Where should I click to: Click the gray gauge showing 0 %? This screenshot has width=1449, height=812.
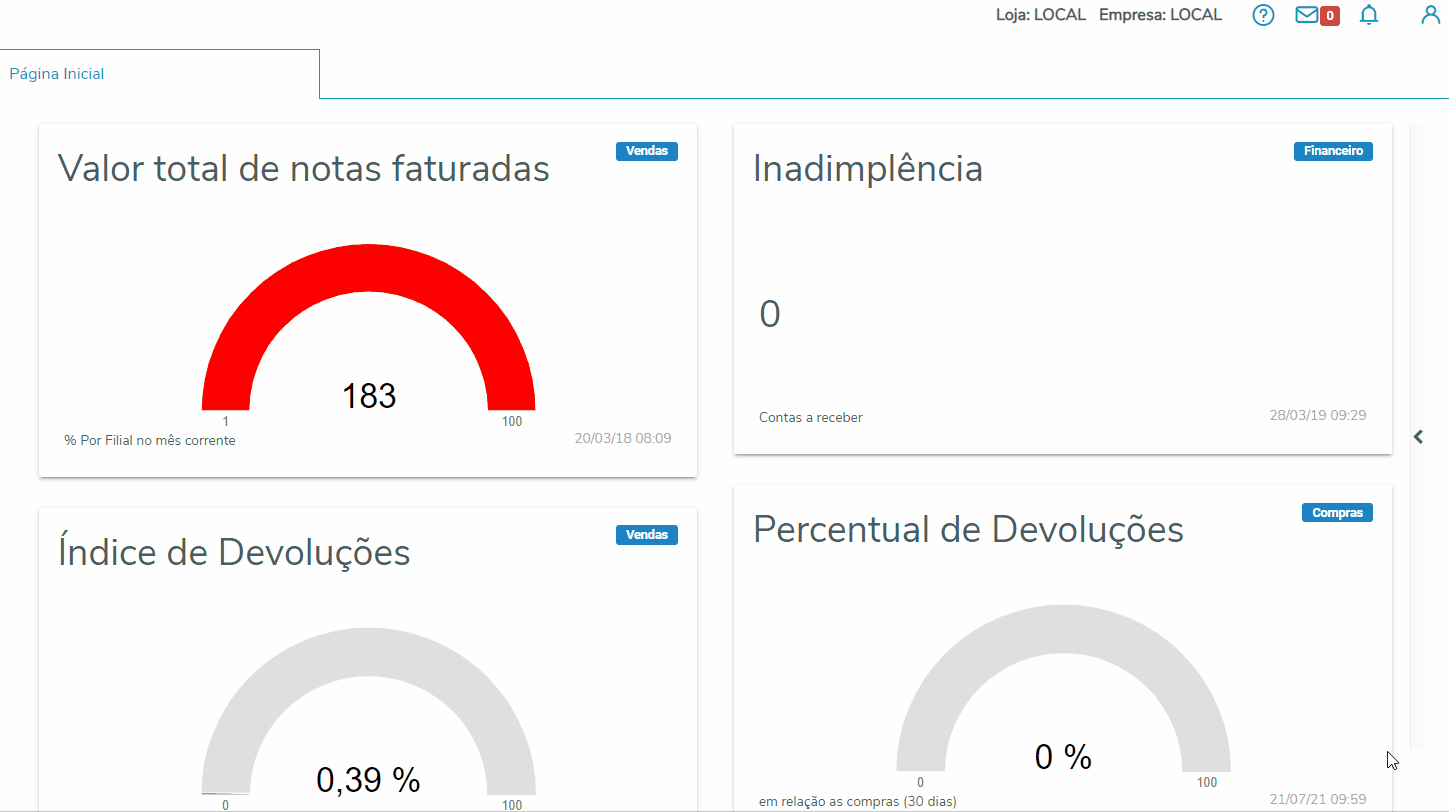(1063, 688)
